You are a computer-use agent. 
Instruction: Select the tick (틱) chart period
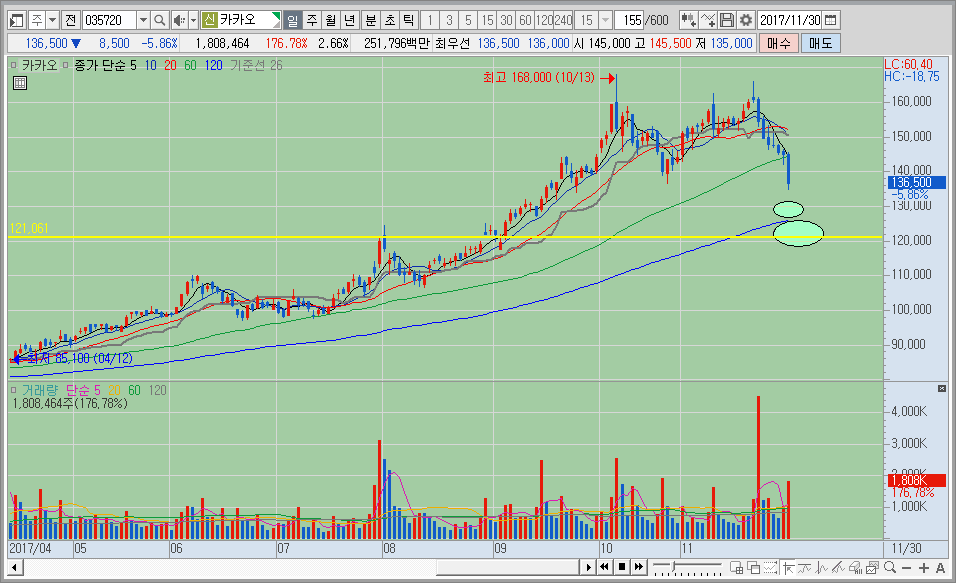(x=408, y=20)
